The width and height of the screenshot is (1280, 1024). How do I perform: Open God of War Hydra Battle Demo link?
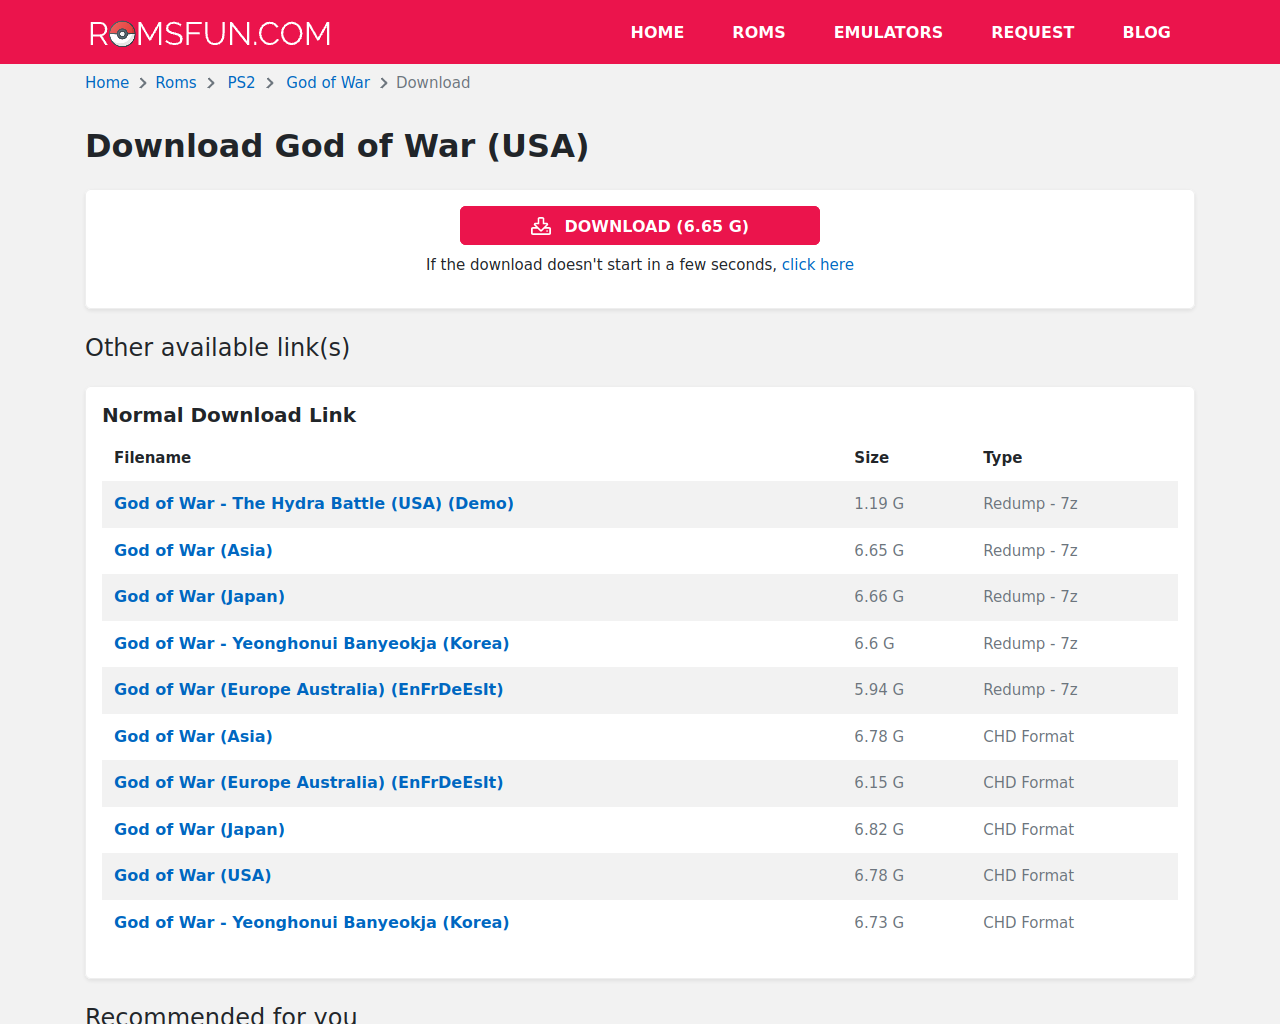click(x=314, y=504)
